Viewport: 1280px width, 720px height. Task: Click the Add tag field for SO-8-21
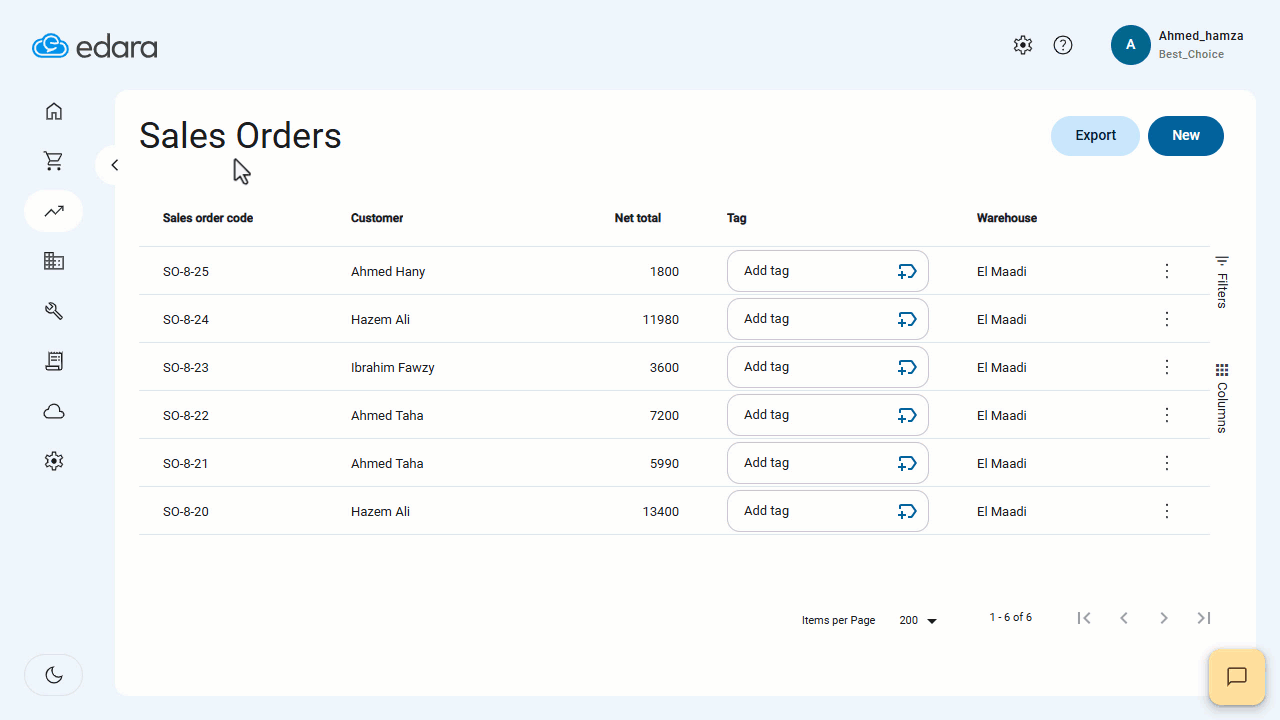click(828, 463)
